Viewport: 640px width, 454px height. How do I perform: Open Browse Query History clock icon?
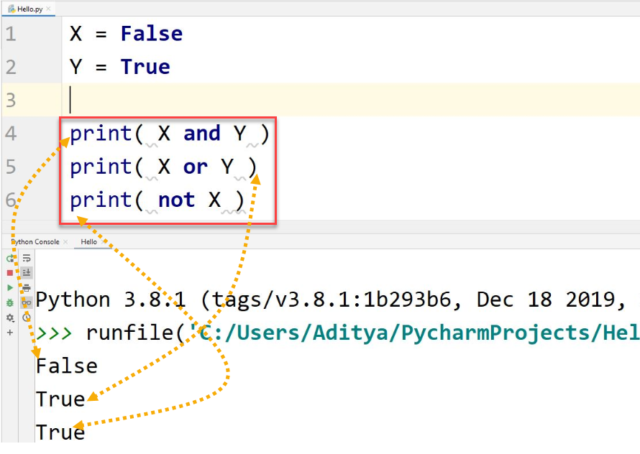coord(26,316)
